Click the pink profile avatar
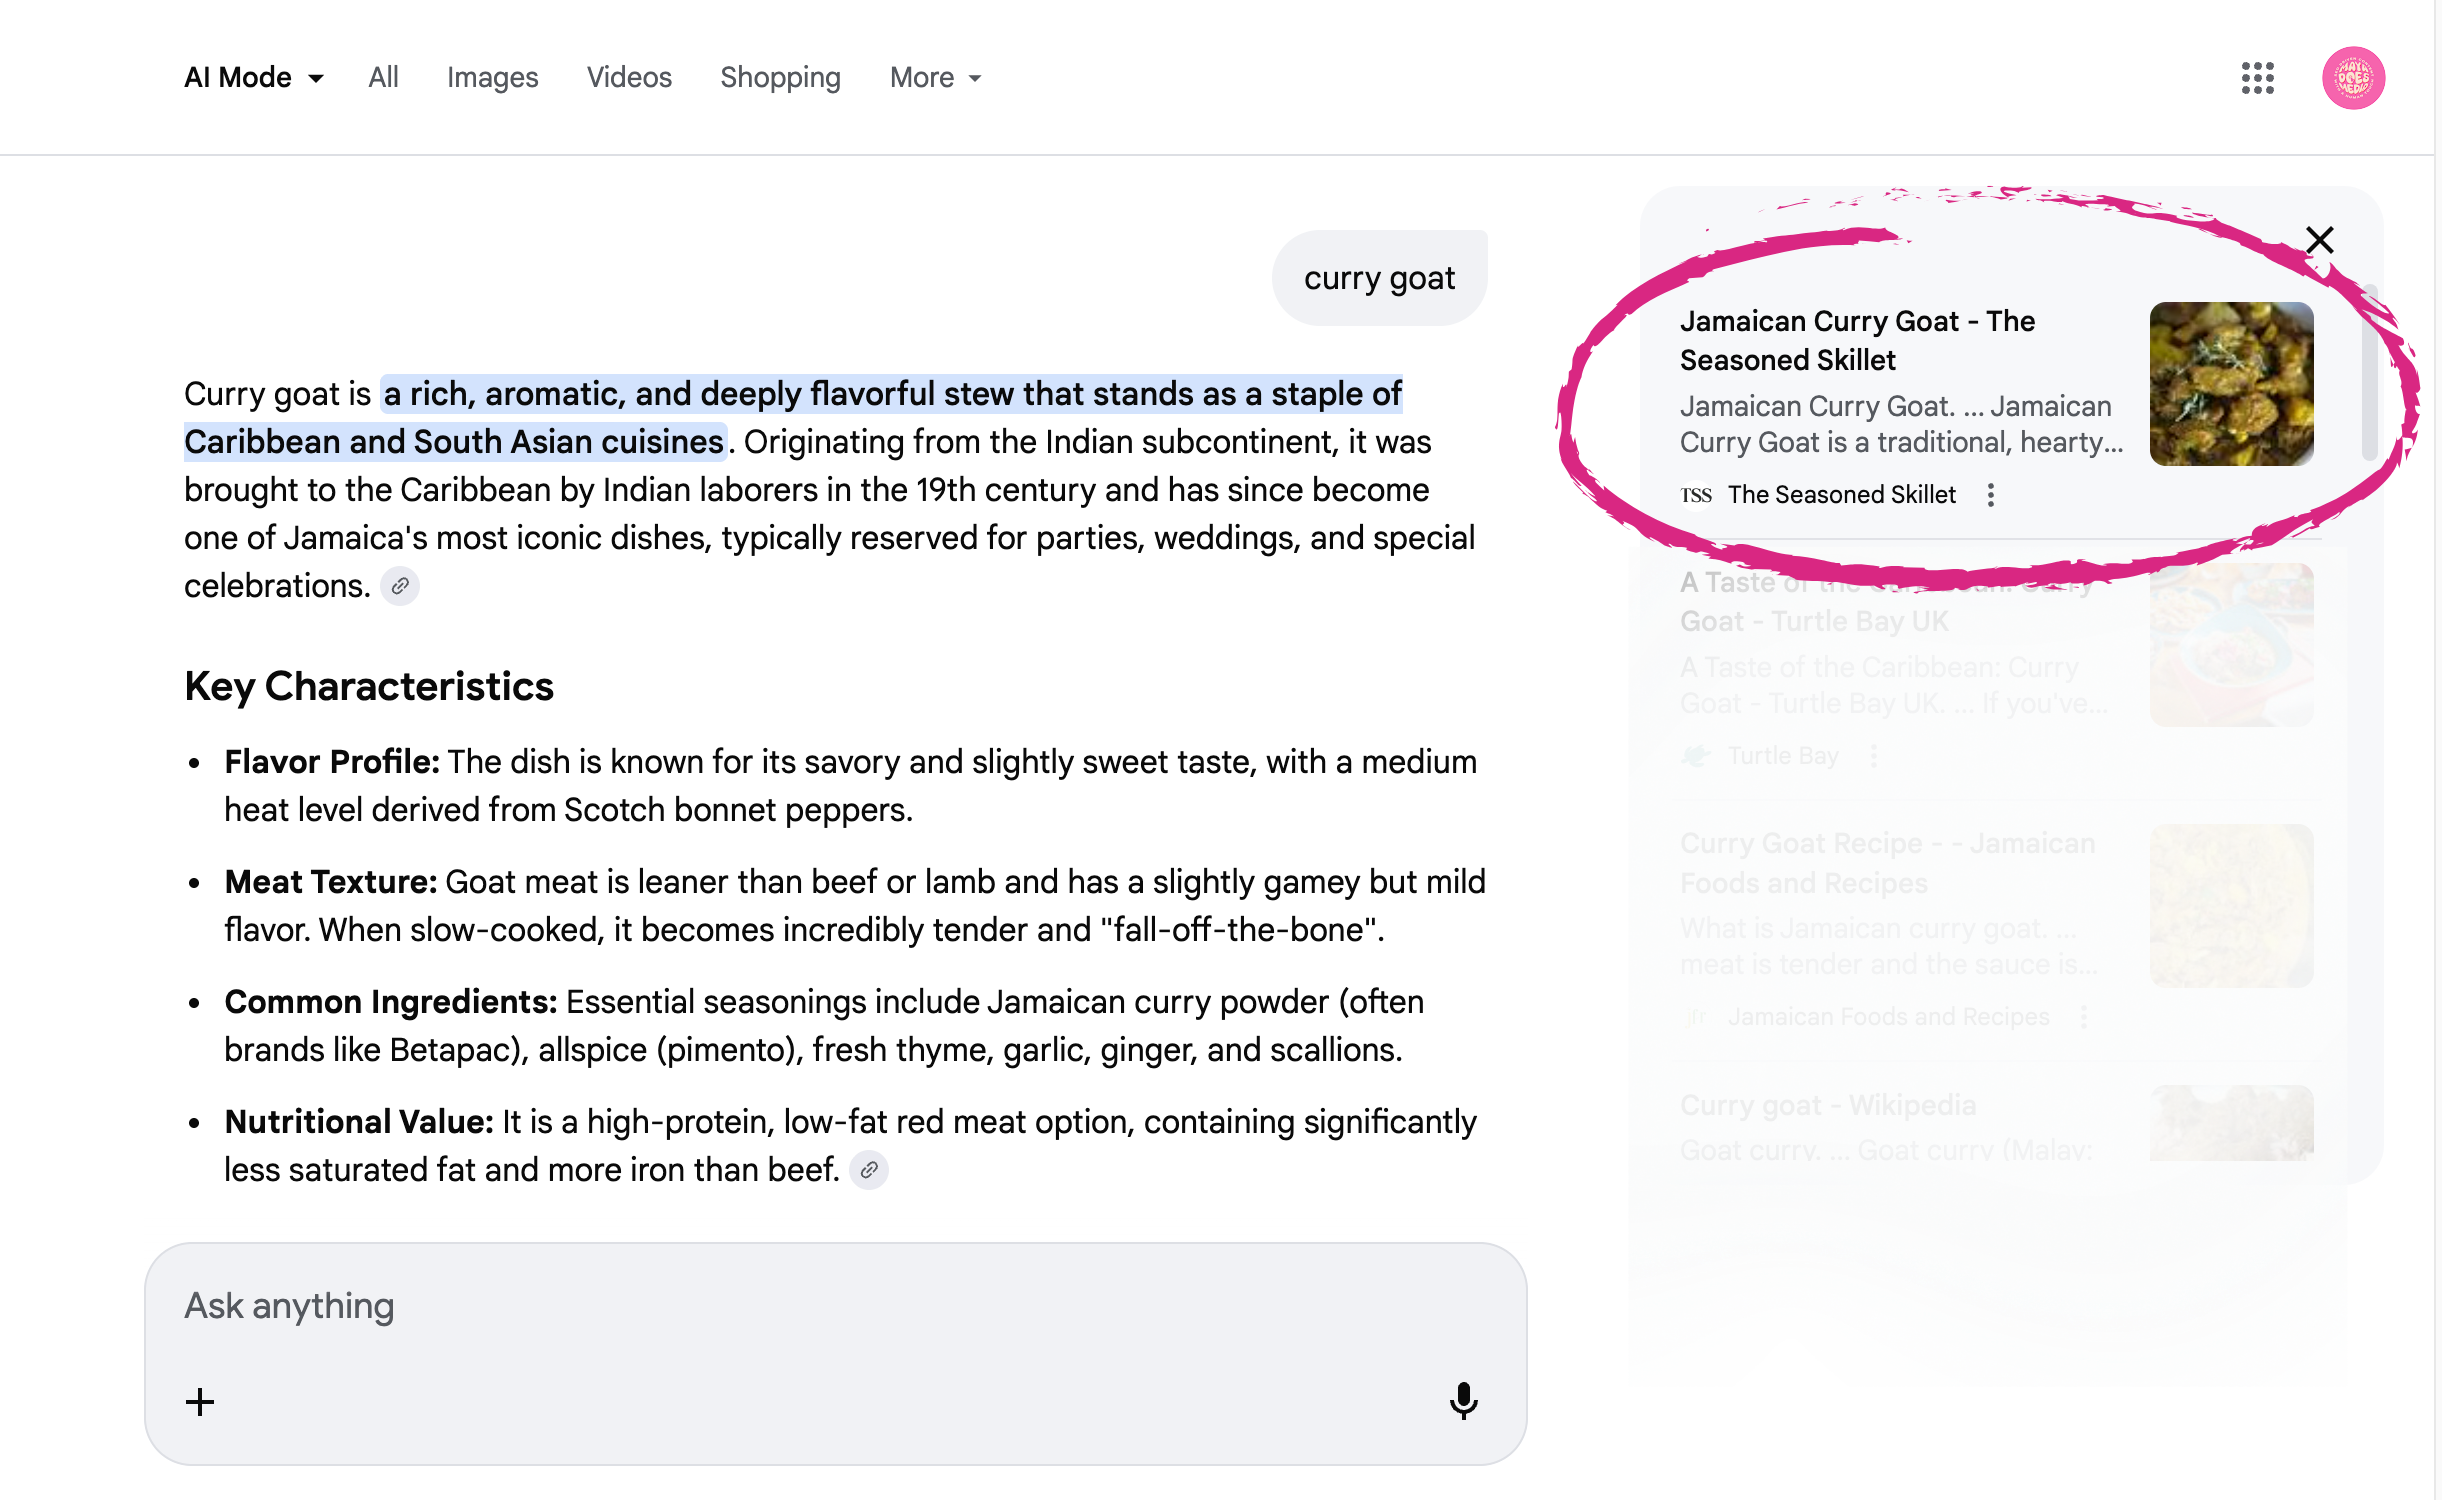This screenshot has width=2442, height=1500. (x=2352, y=78)
